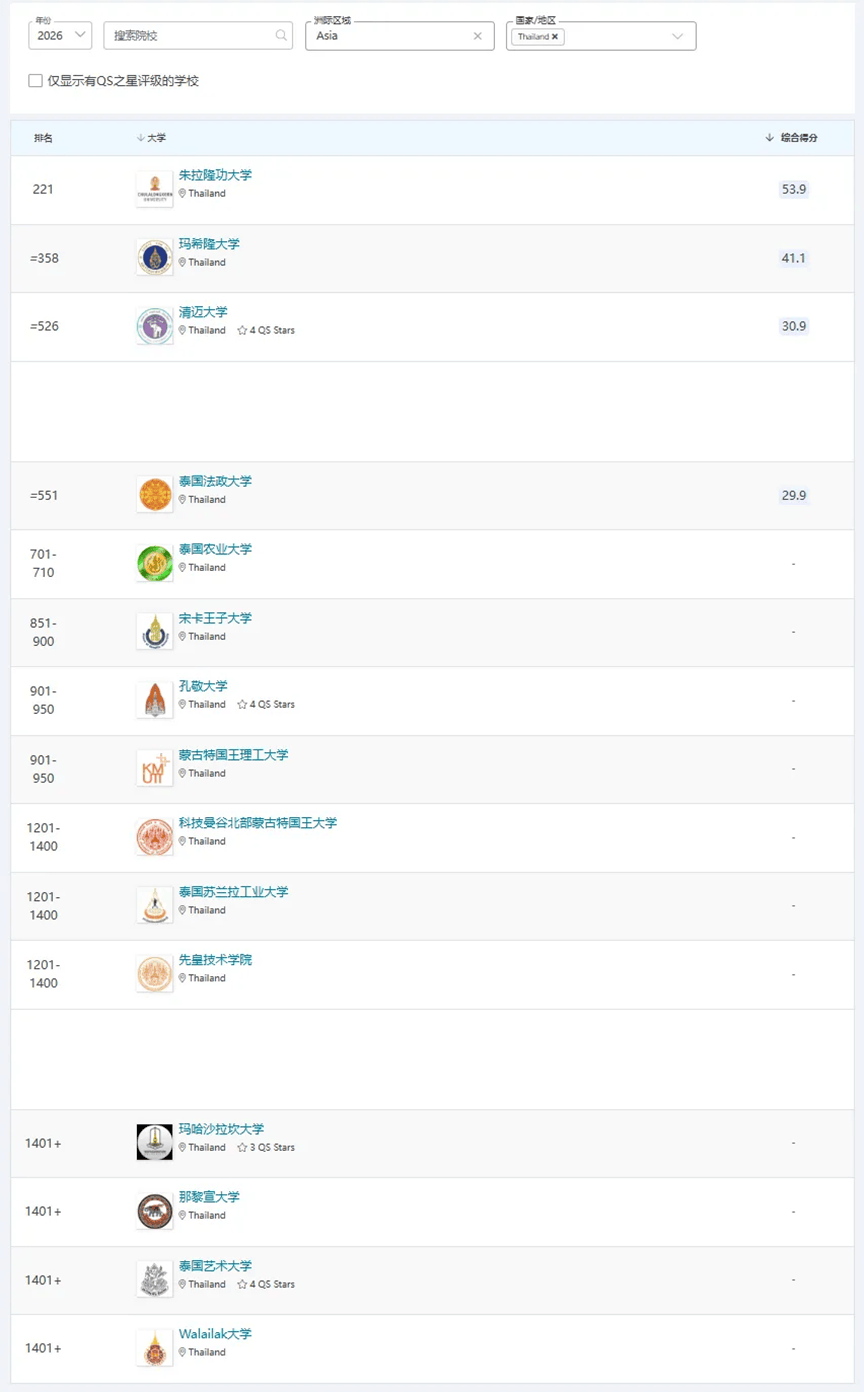Screen dimensions: 864x1392
Task: Click the Prince of Songkla University logo
Action: coord(154,632)
